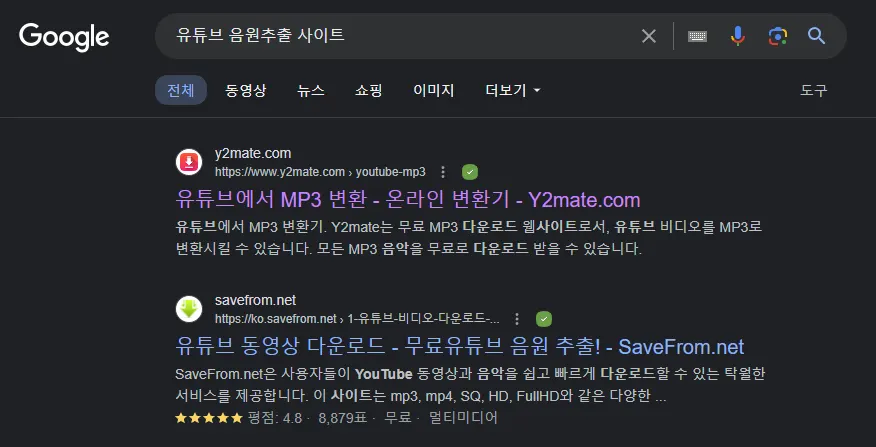Select the 전체 tab

181,91
